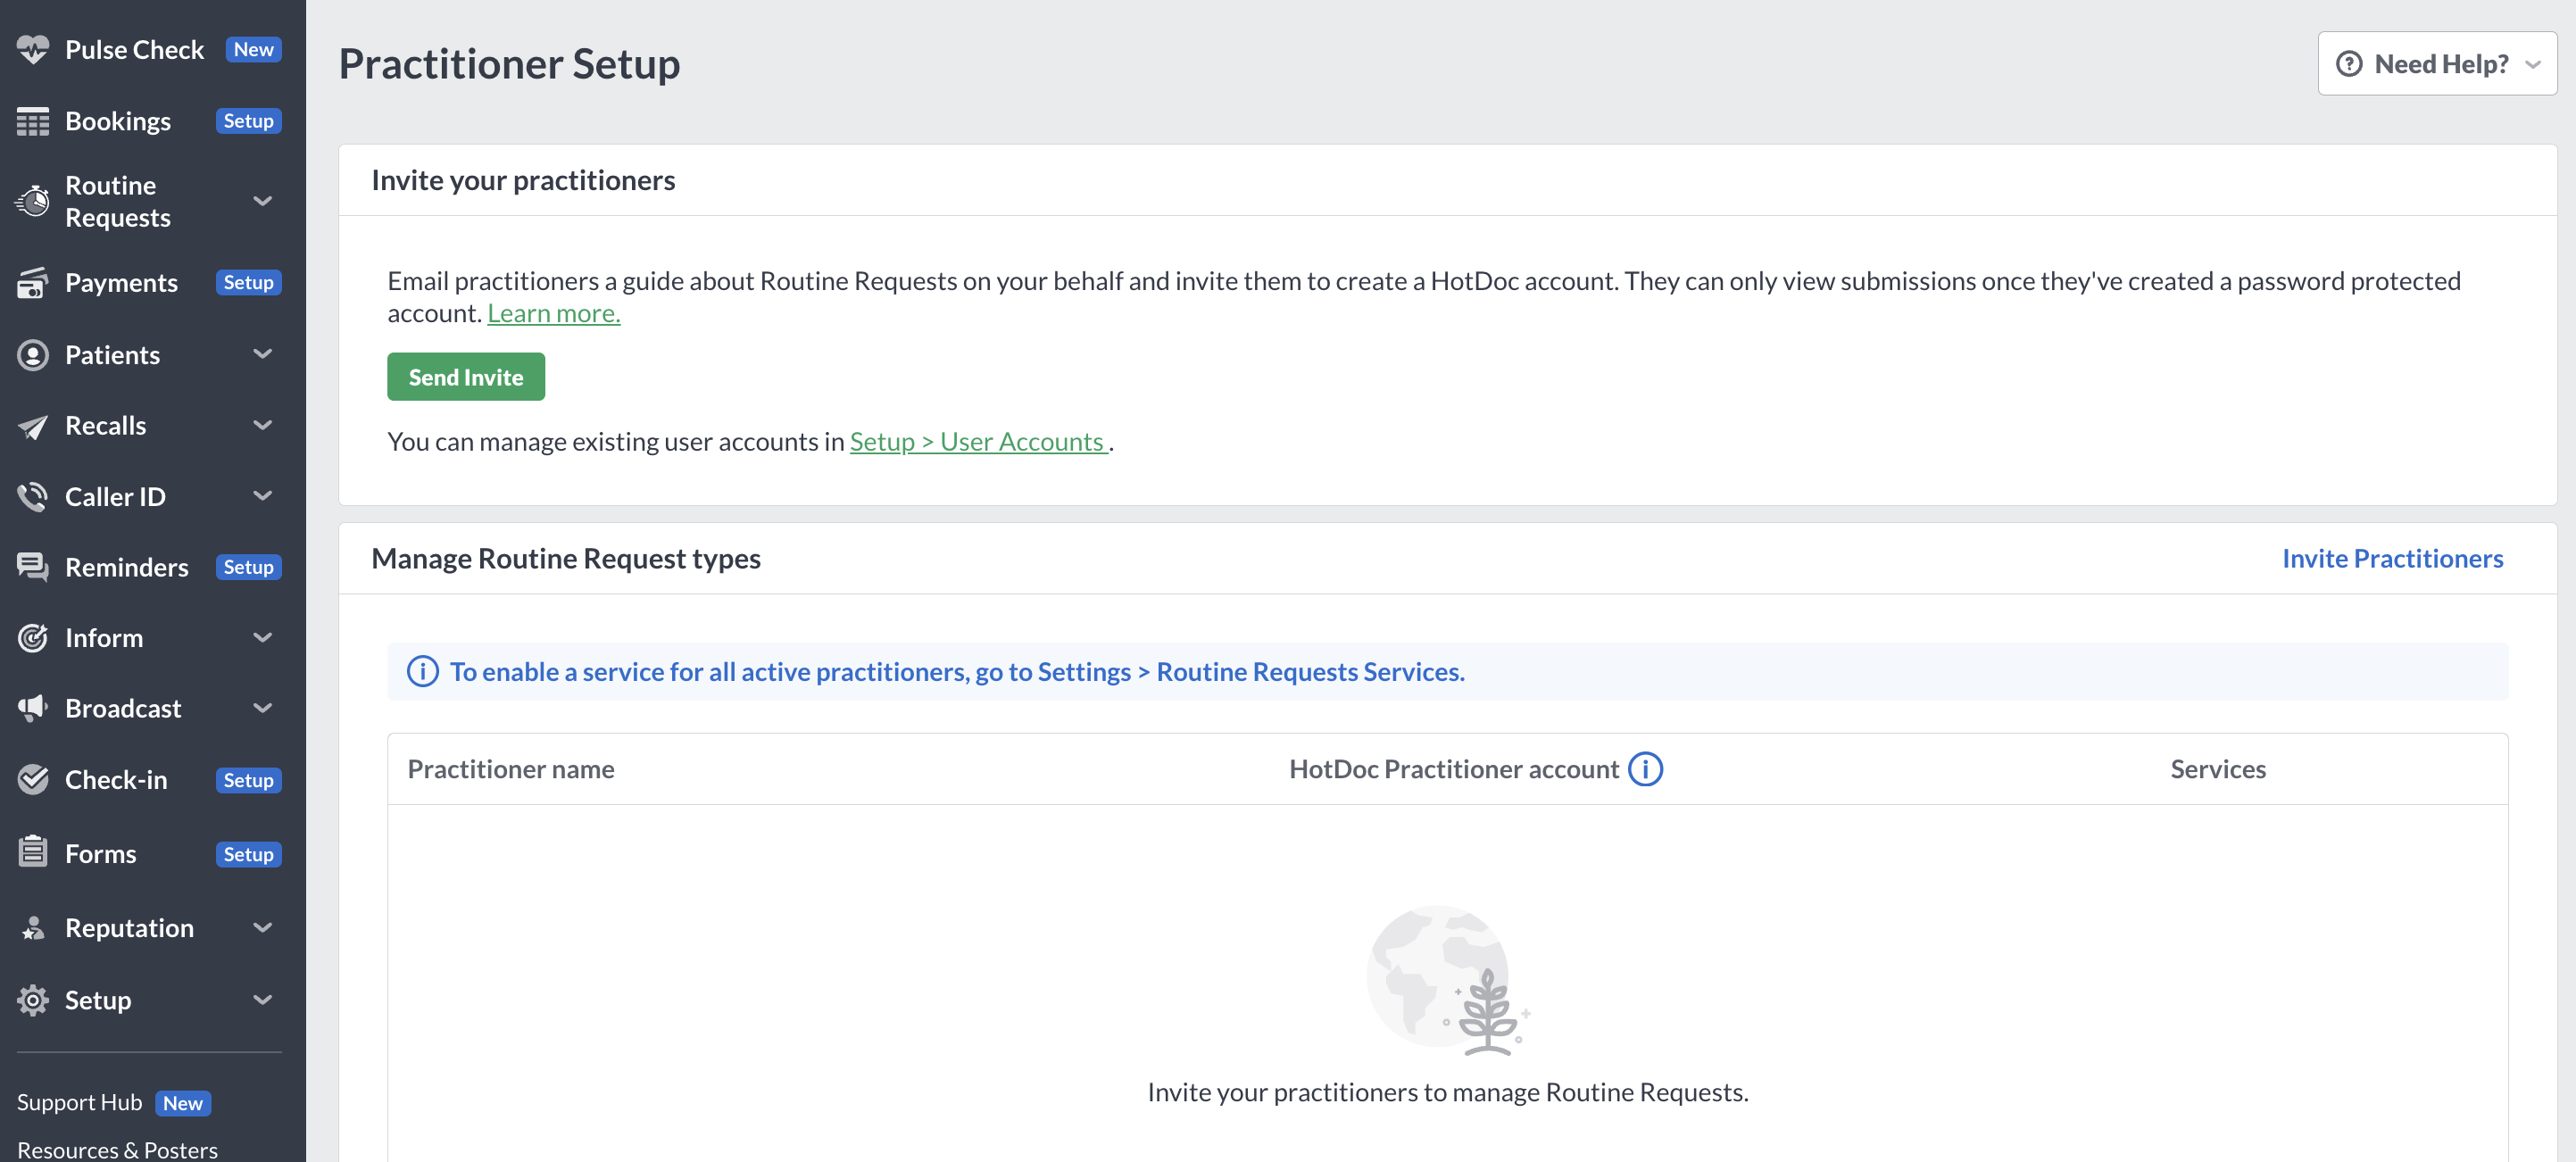
Task: Follow the Learn more link
Action: click(x=554, y=313)
